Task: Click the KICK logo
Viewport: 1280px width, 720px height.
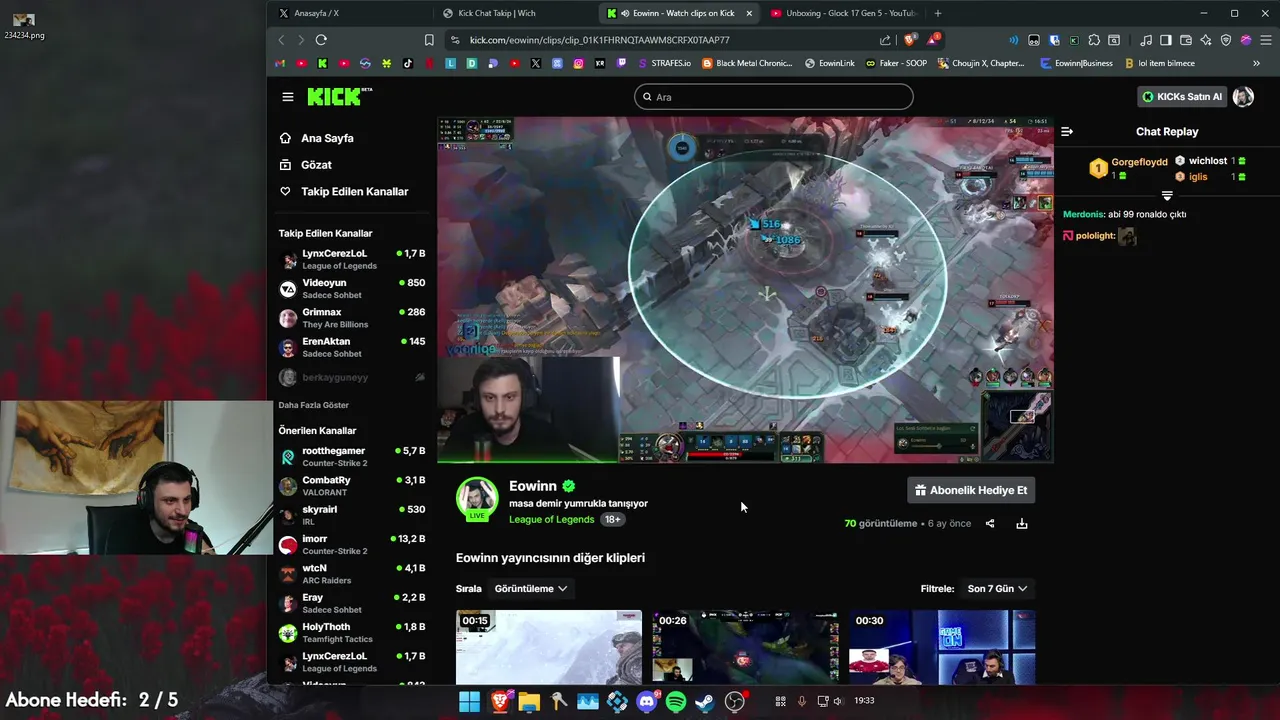Action: pos(338,97)
